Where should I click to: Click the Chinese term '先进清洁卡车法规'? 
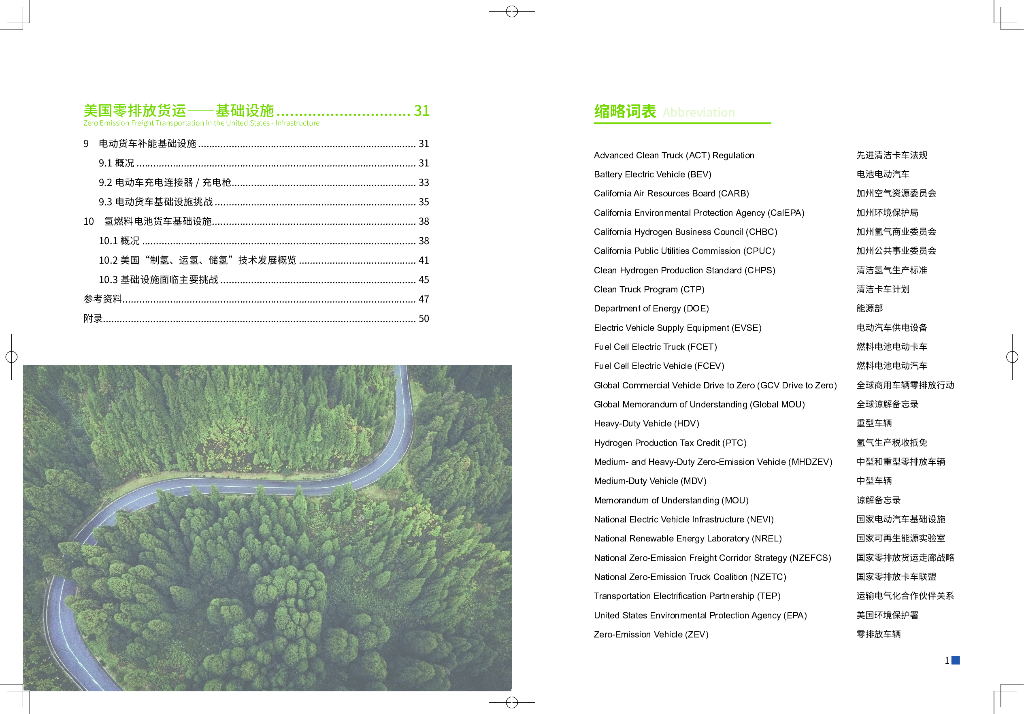coord(892,155)
